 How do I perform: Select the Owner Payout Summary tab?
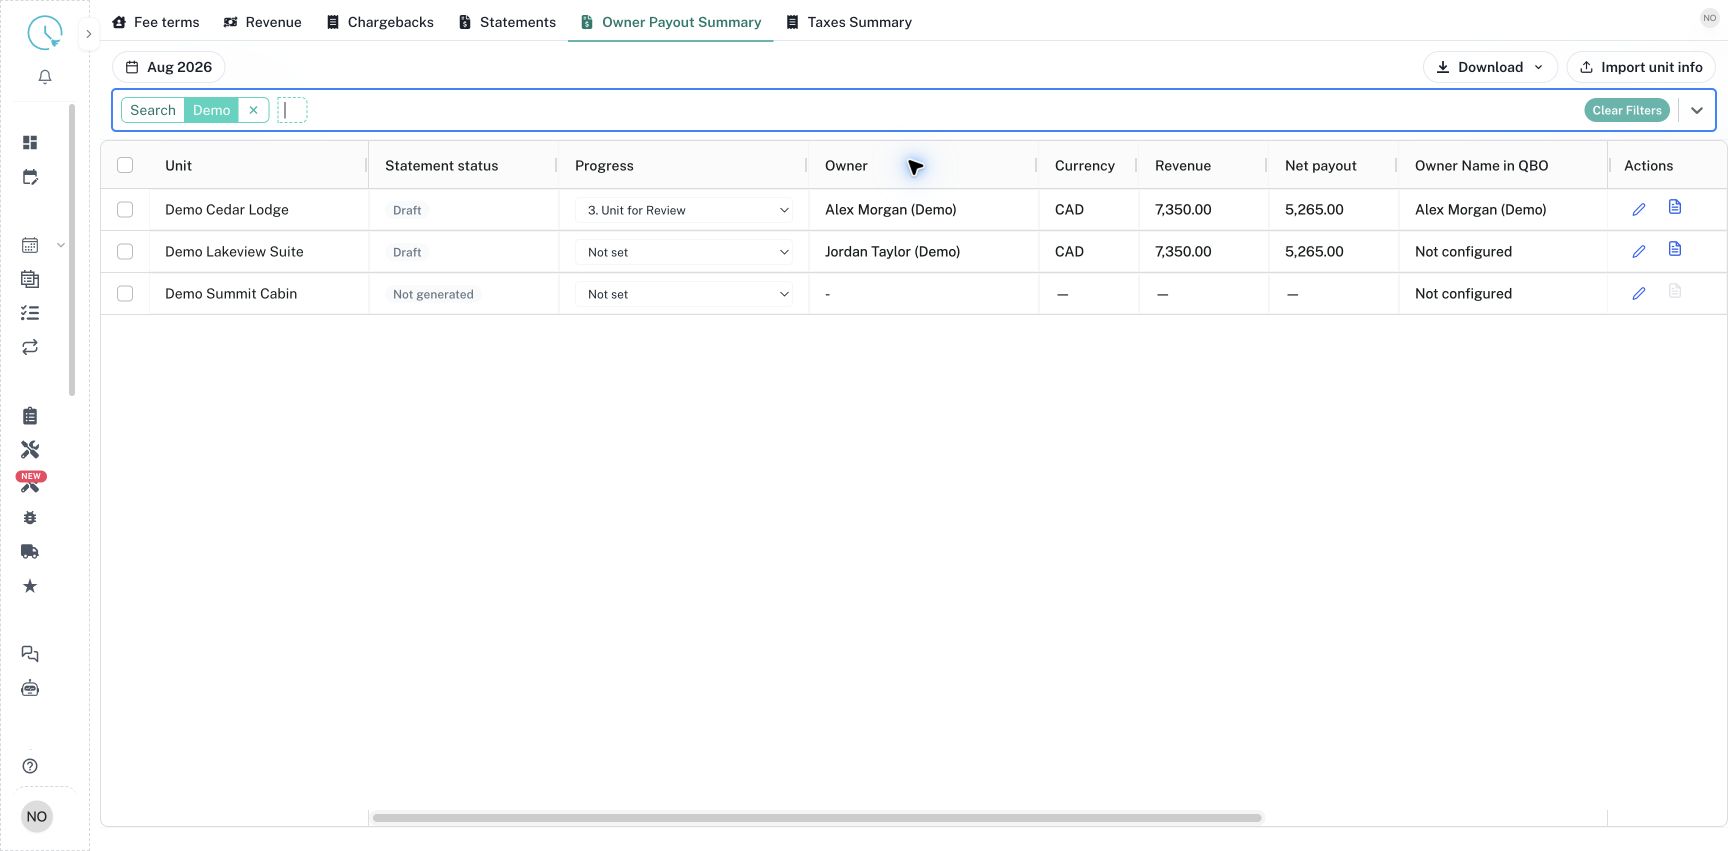pos(671,22)
